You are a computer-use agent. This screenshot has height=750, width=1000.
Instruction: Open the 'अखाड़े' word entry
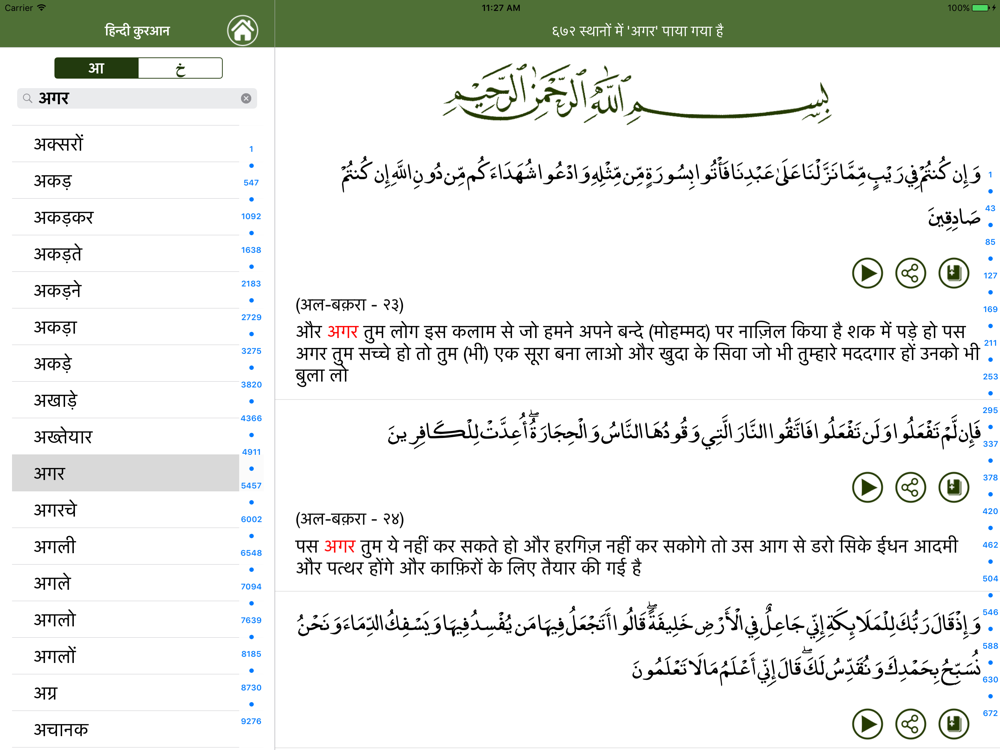tap(125, 400)
